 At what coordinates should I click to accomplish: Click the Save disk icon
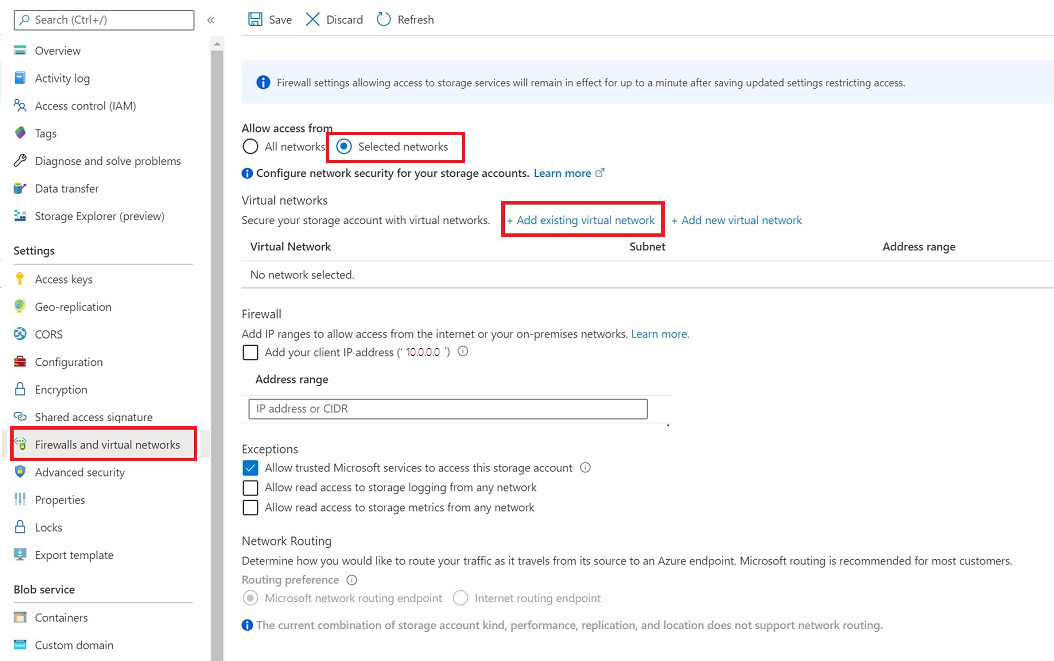point(255,20)
